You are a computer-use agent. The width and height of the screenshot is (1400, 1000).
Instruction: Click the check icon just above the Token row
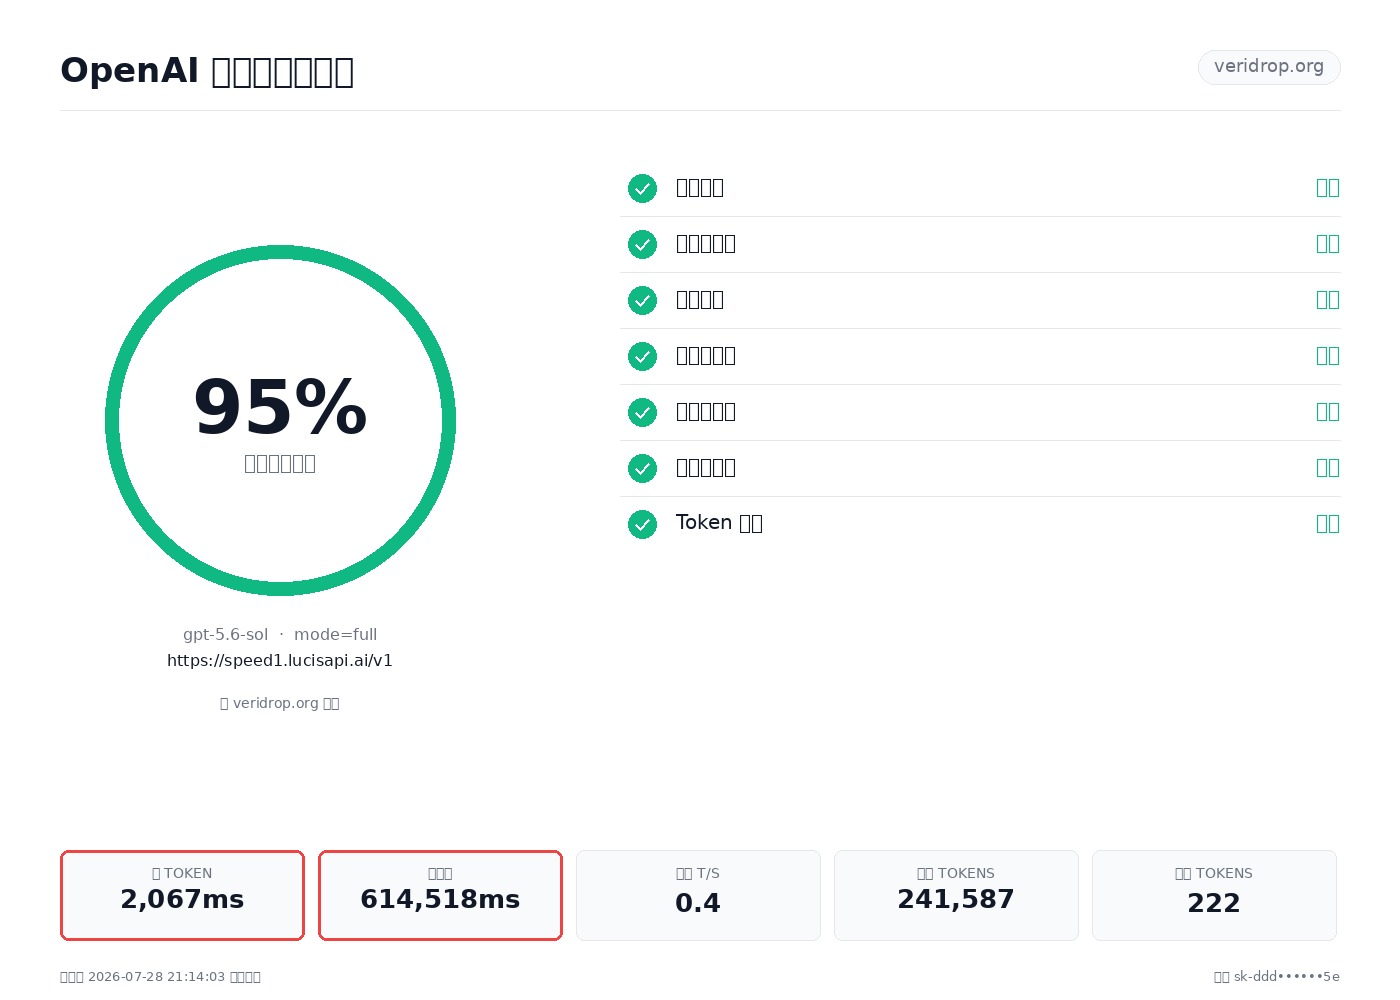[642, 468]
